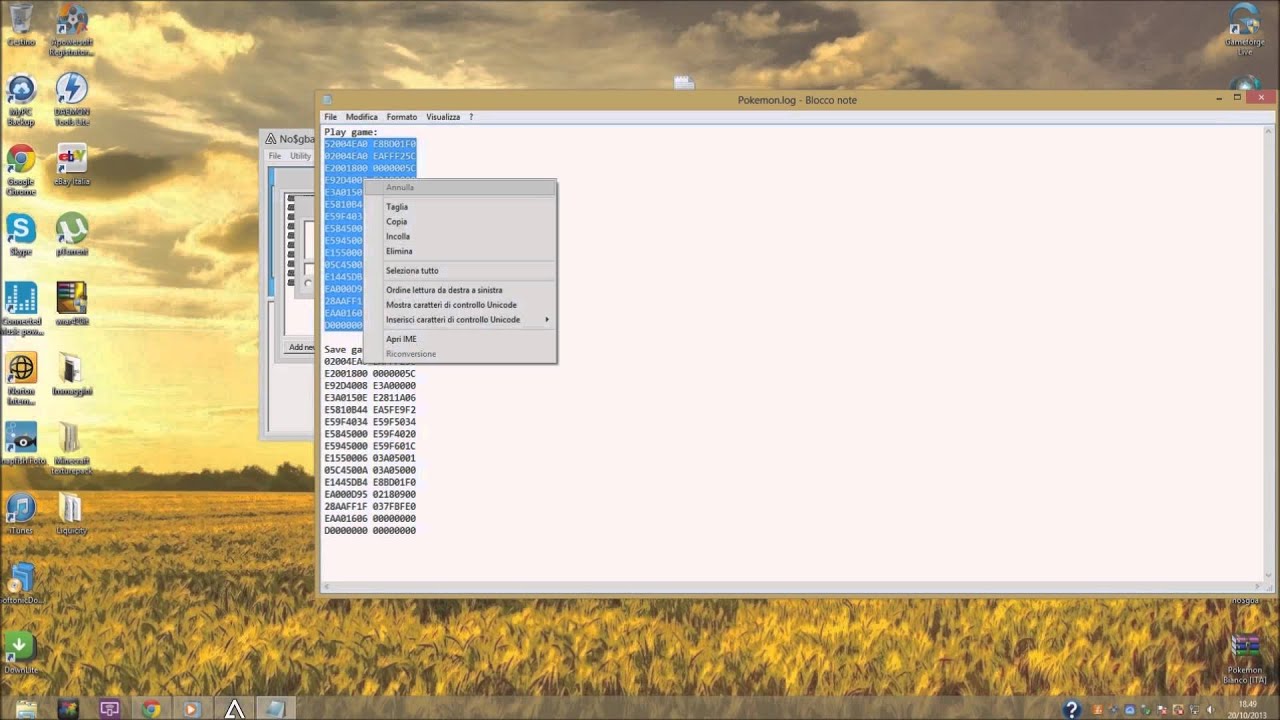Screen dimensions: 1280x720
Task: Choose Incolla in context menu
Action: tap(459, 237)
